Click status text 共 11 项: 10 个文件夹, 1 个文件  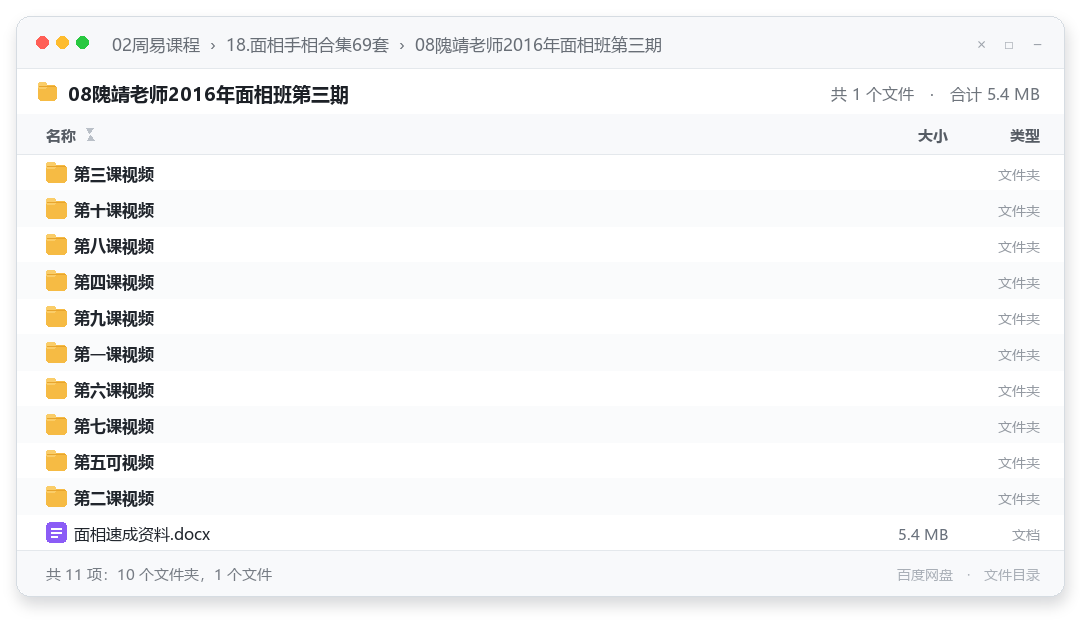click(x=158, y=575)
